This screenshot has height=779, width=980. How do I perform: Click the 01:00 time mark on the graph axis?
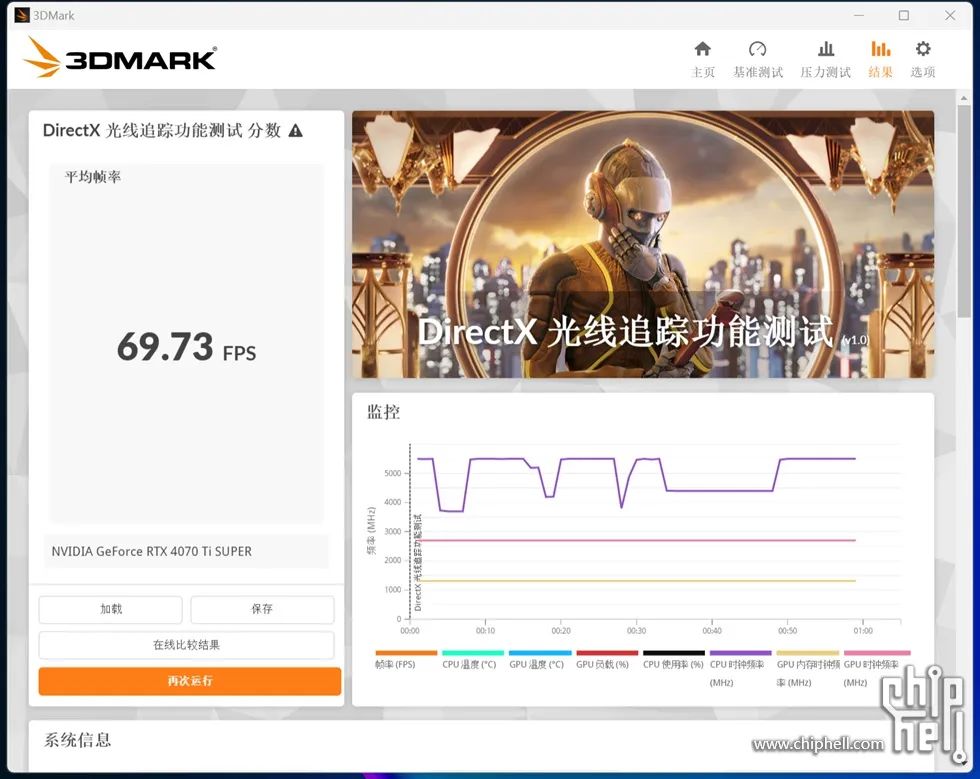click(x=863, y=631)
